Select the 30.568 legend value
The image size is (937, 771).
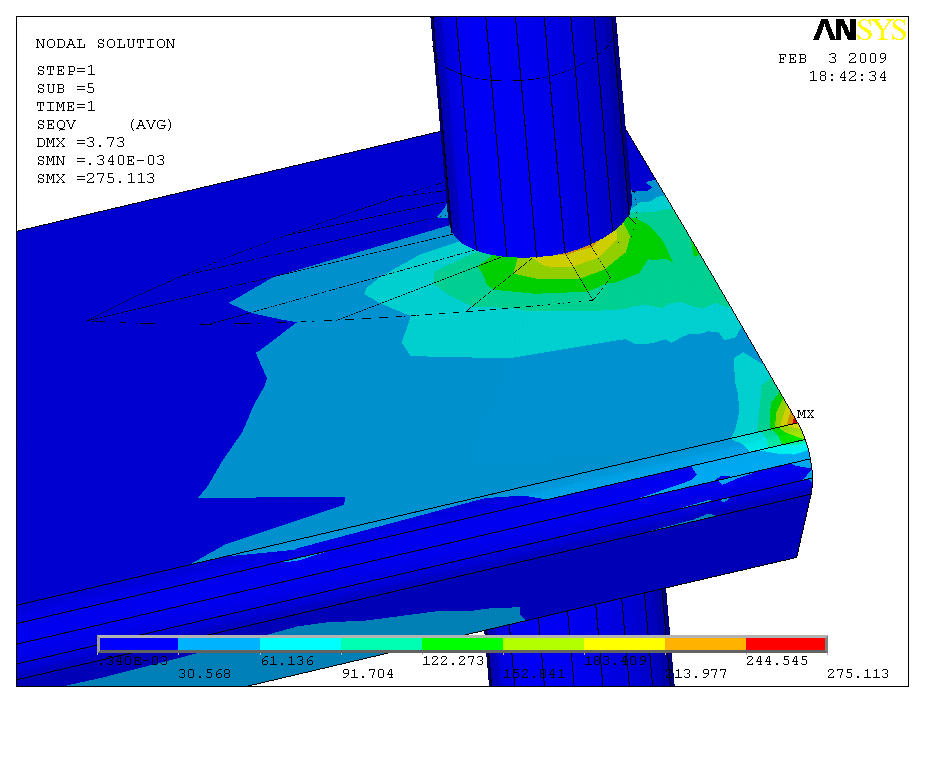pos(204,674)
